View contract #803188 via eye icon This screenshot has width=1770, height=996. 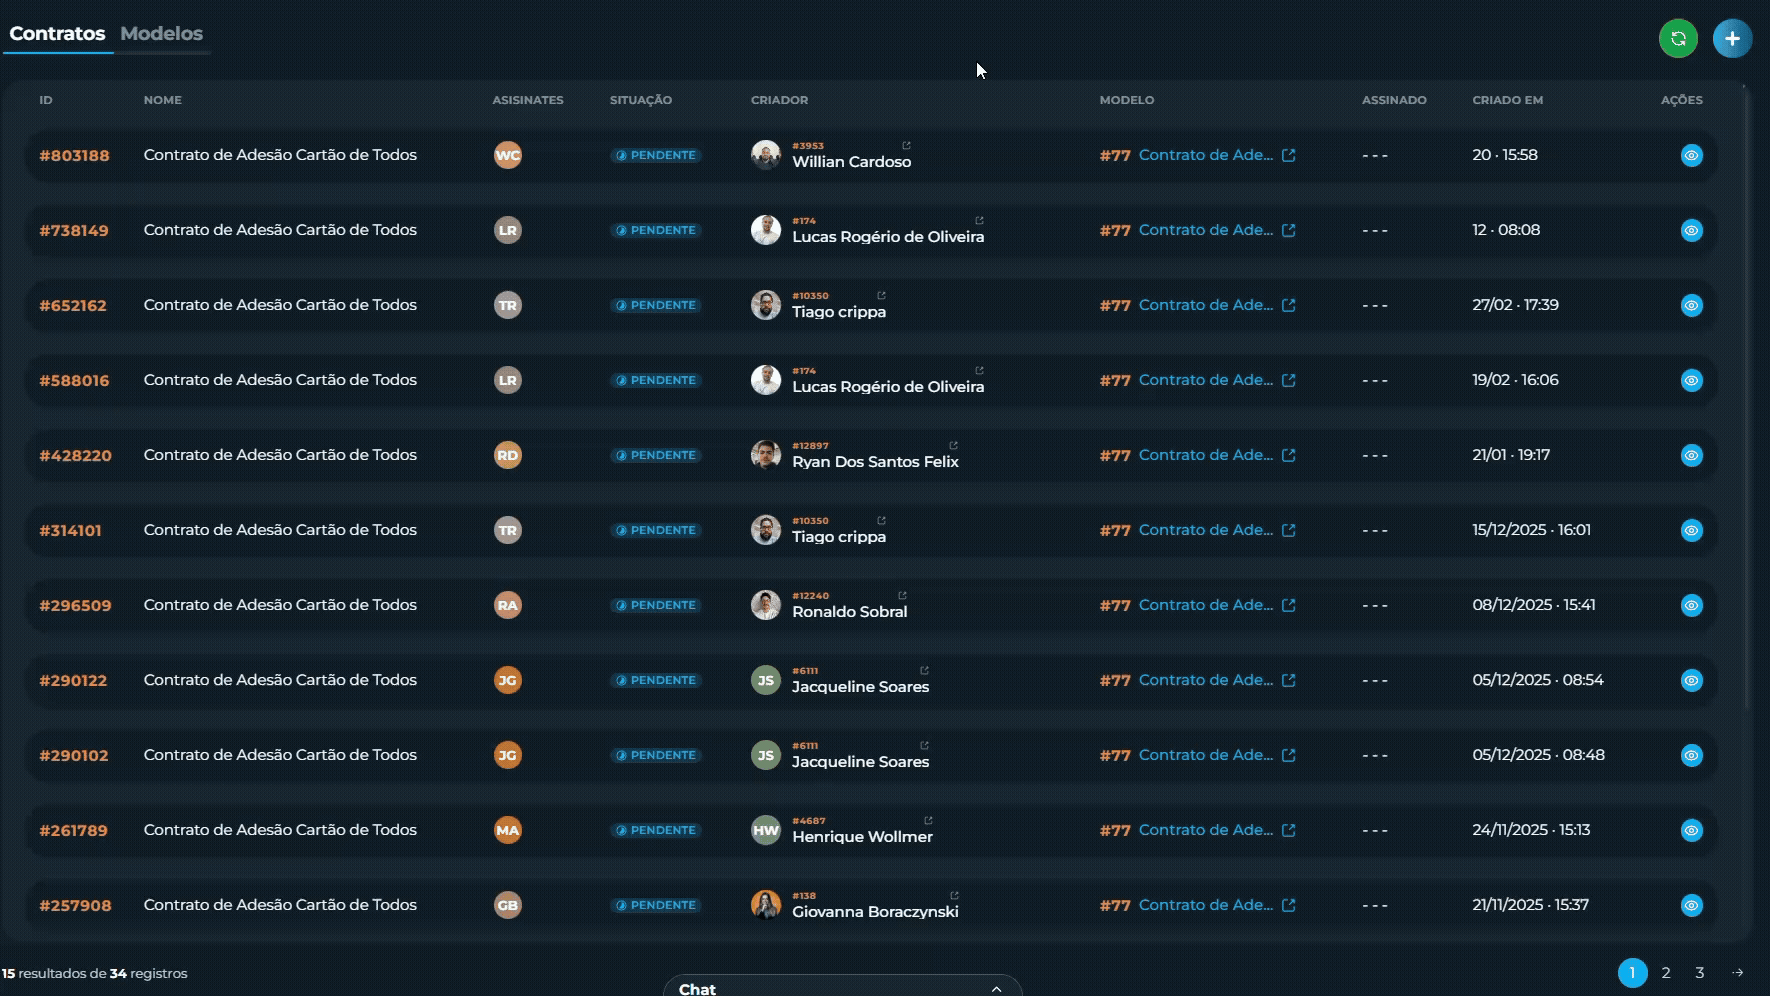click(x=1691, y=155)
